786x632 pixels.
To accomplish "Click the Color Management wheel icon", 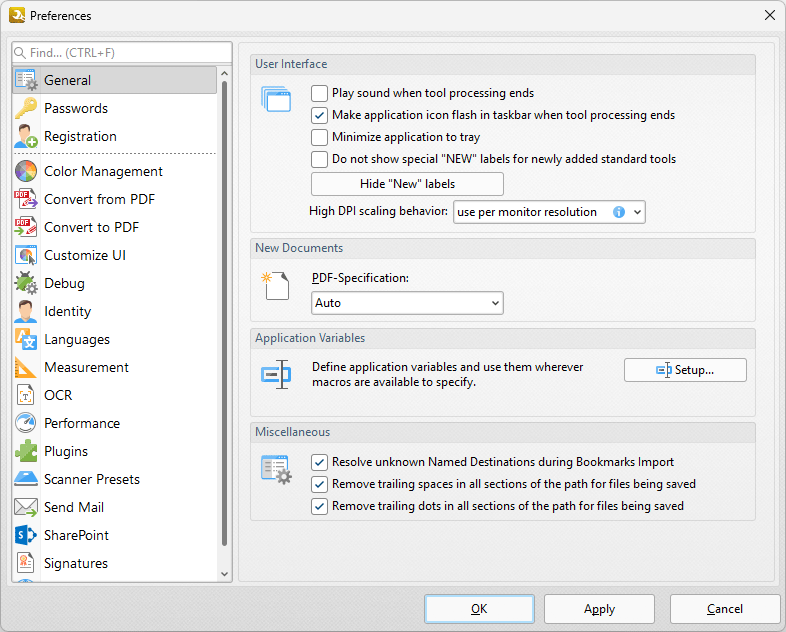I will click(26, 171).
